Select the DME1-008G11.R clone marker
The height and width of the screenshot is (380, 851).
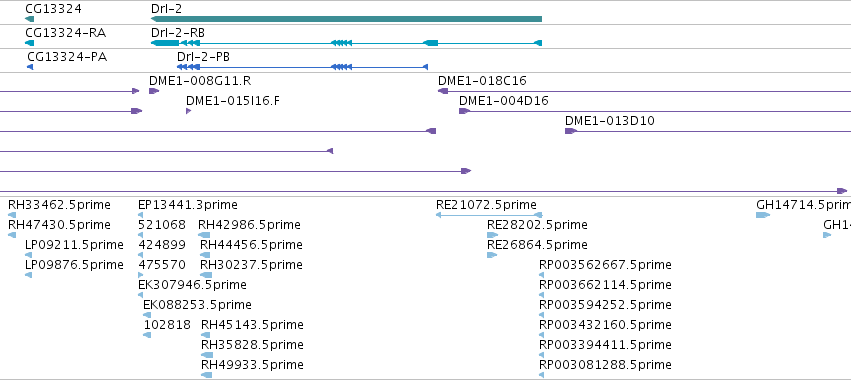point(154,91)
